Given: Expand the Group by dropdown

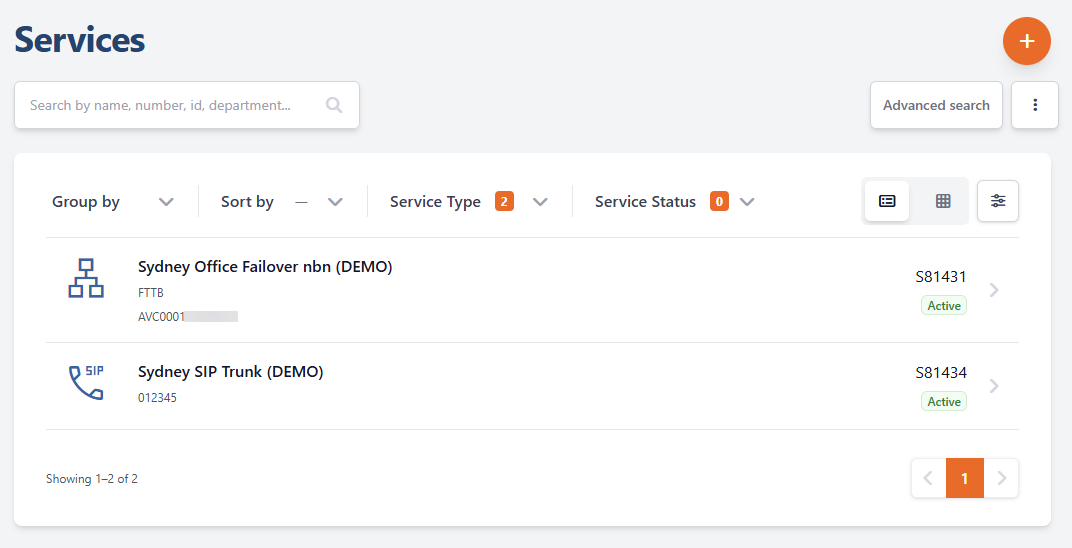Looking at the screenshot, I should pos(113,202).
